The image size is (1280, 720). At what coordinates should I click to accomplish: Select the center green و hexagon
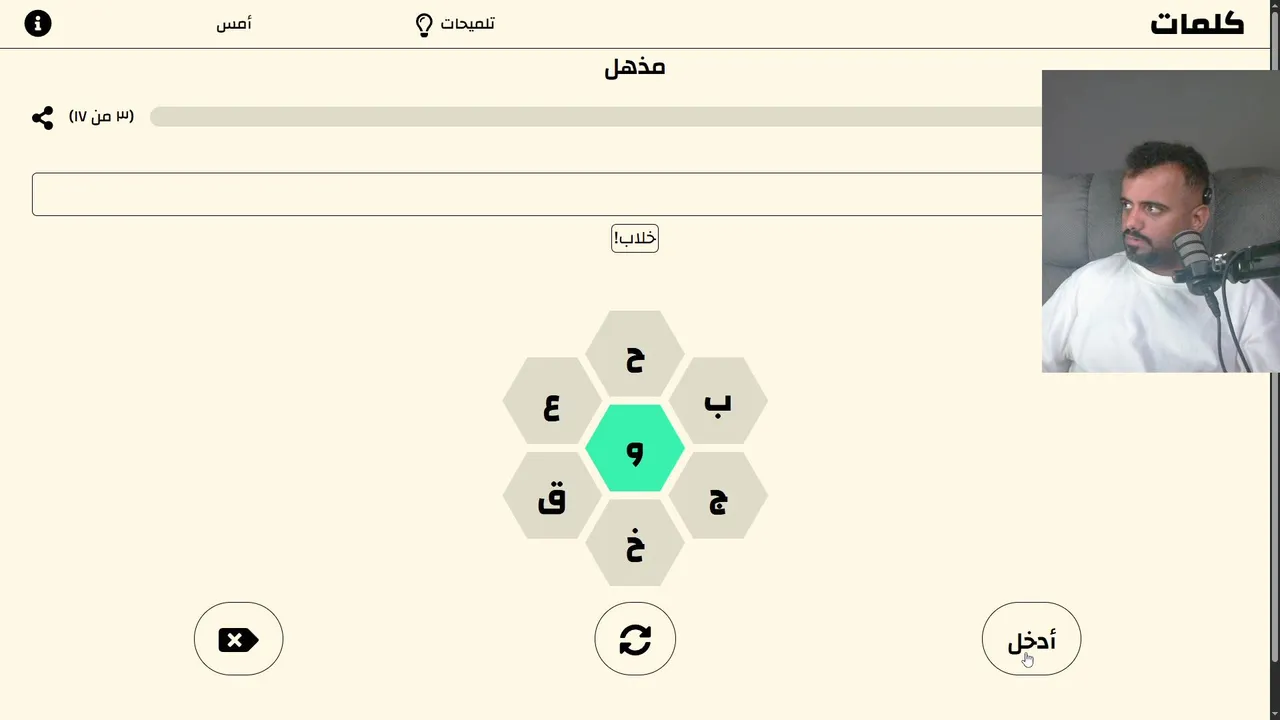coord(635,449)
